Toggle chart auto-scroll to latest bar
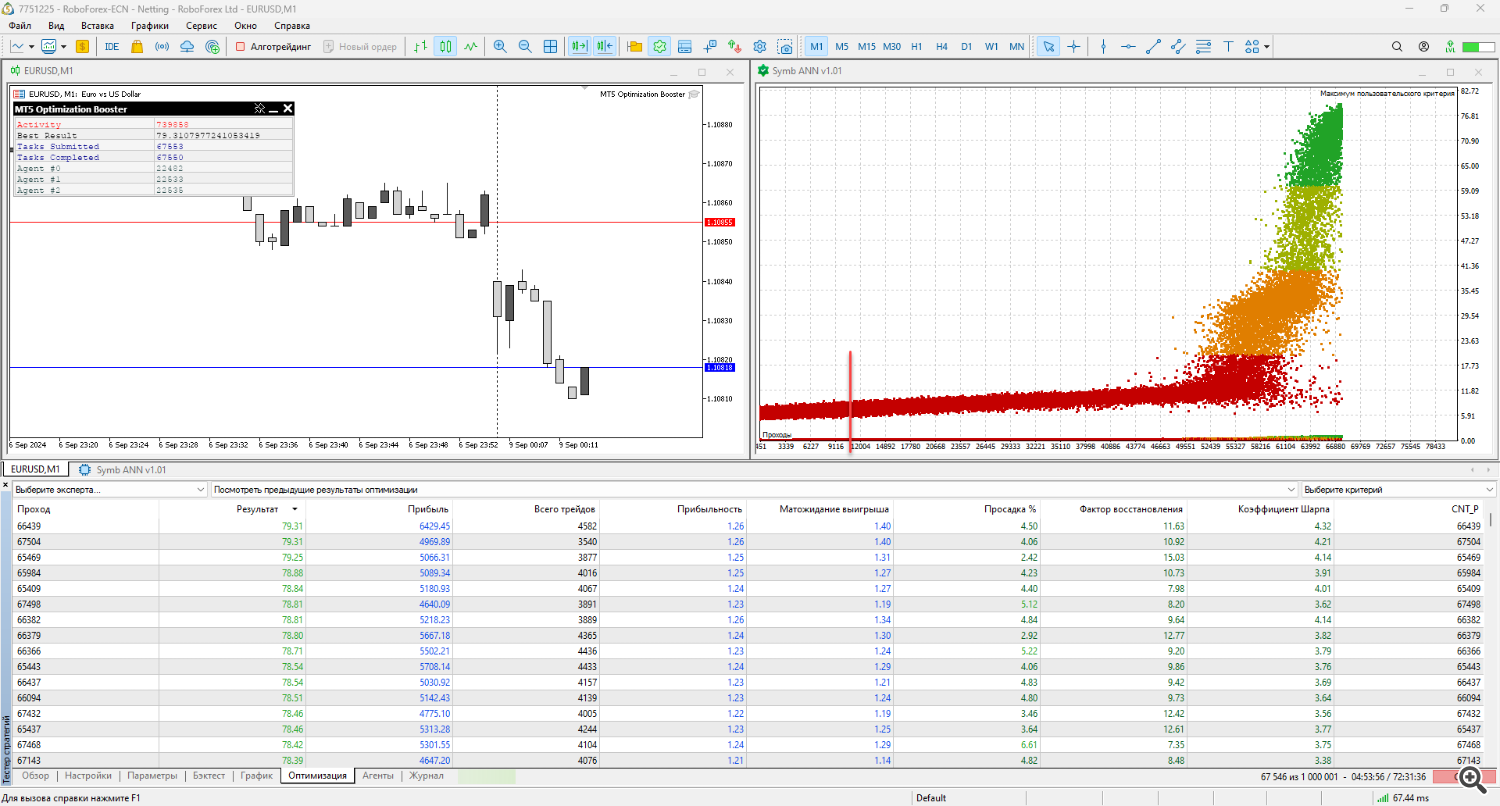 (579, 46)
